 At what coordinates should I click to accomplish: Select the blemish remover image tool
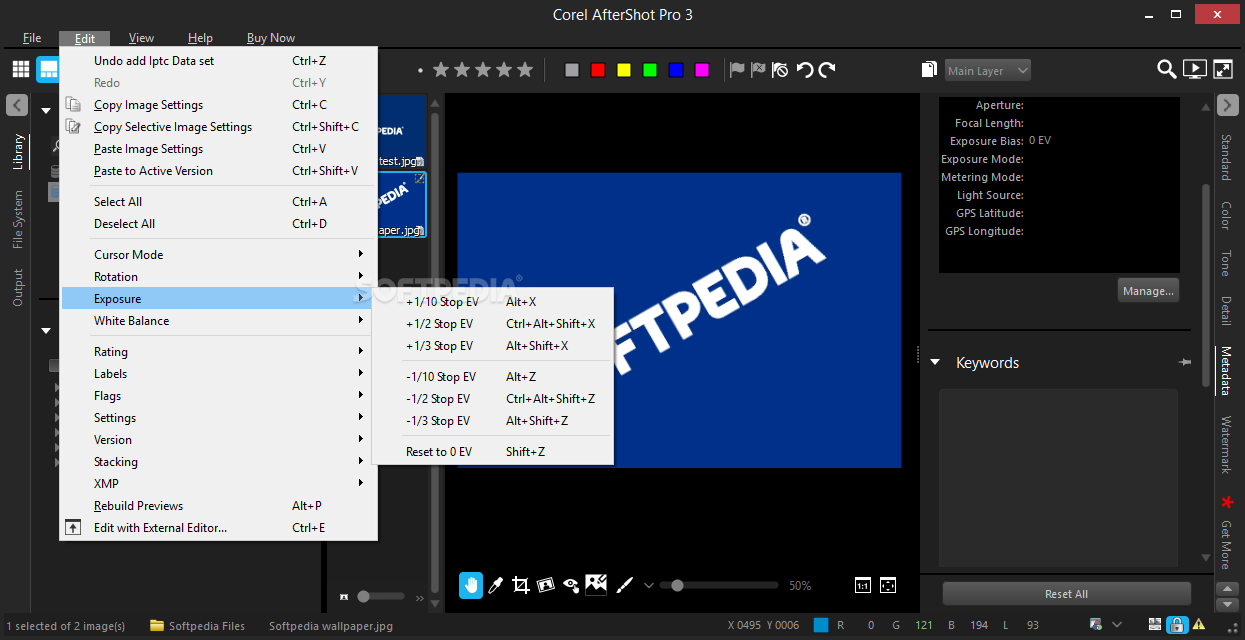pos(597,584)
